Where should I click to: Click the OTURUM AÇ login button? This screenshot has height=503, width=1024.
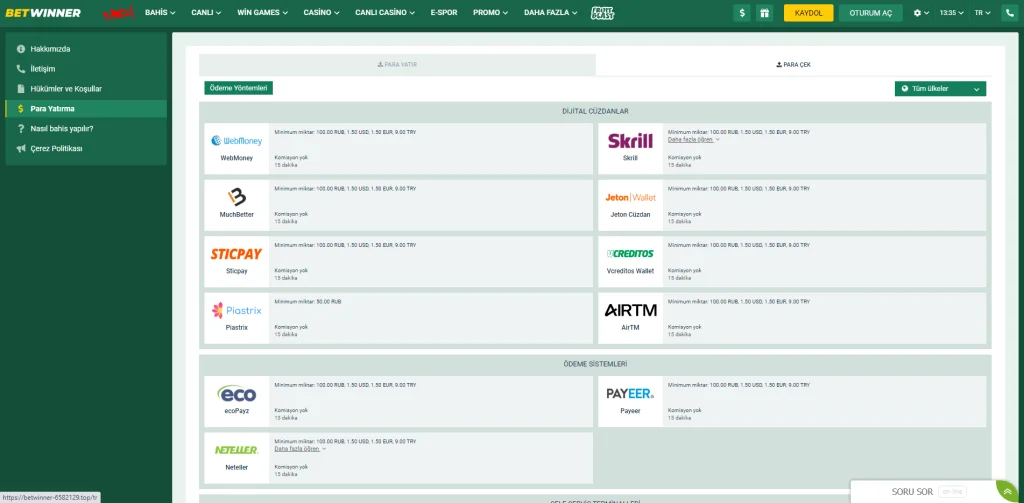871,13
